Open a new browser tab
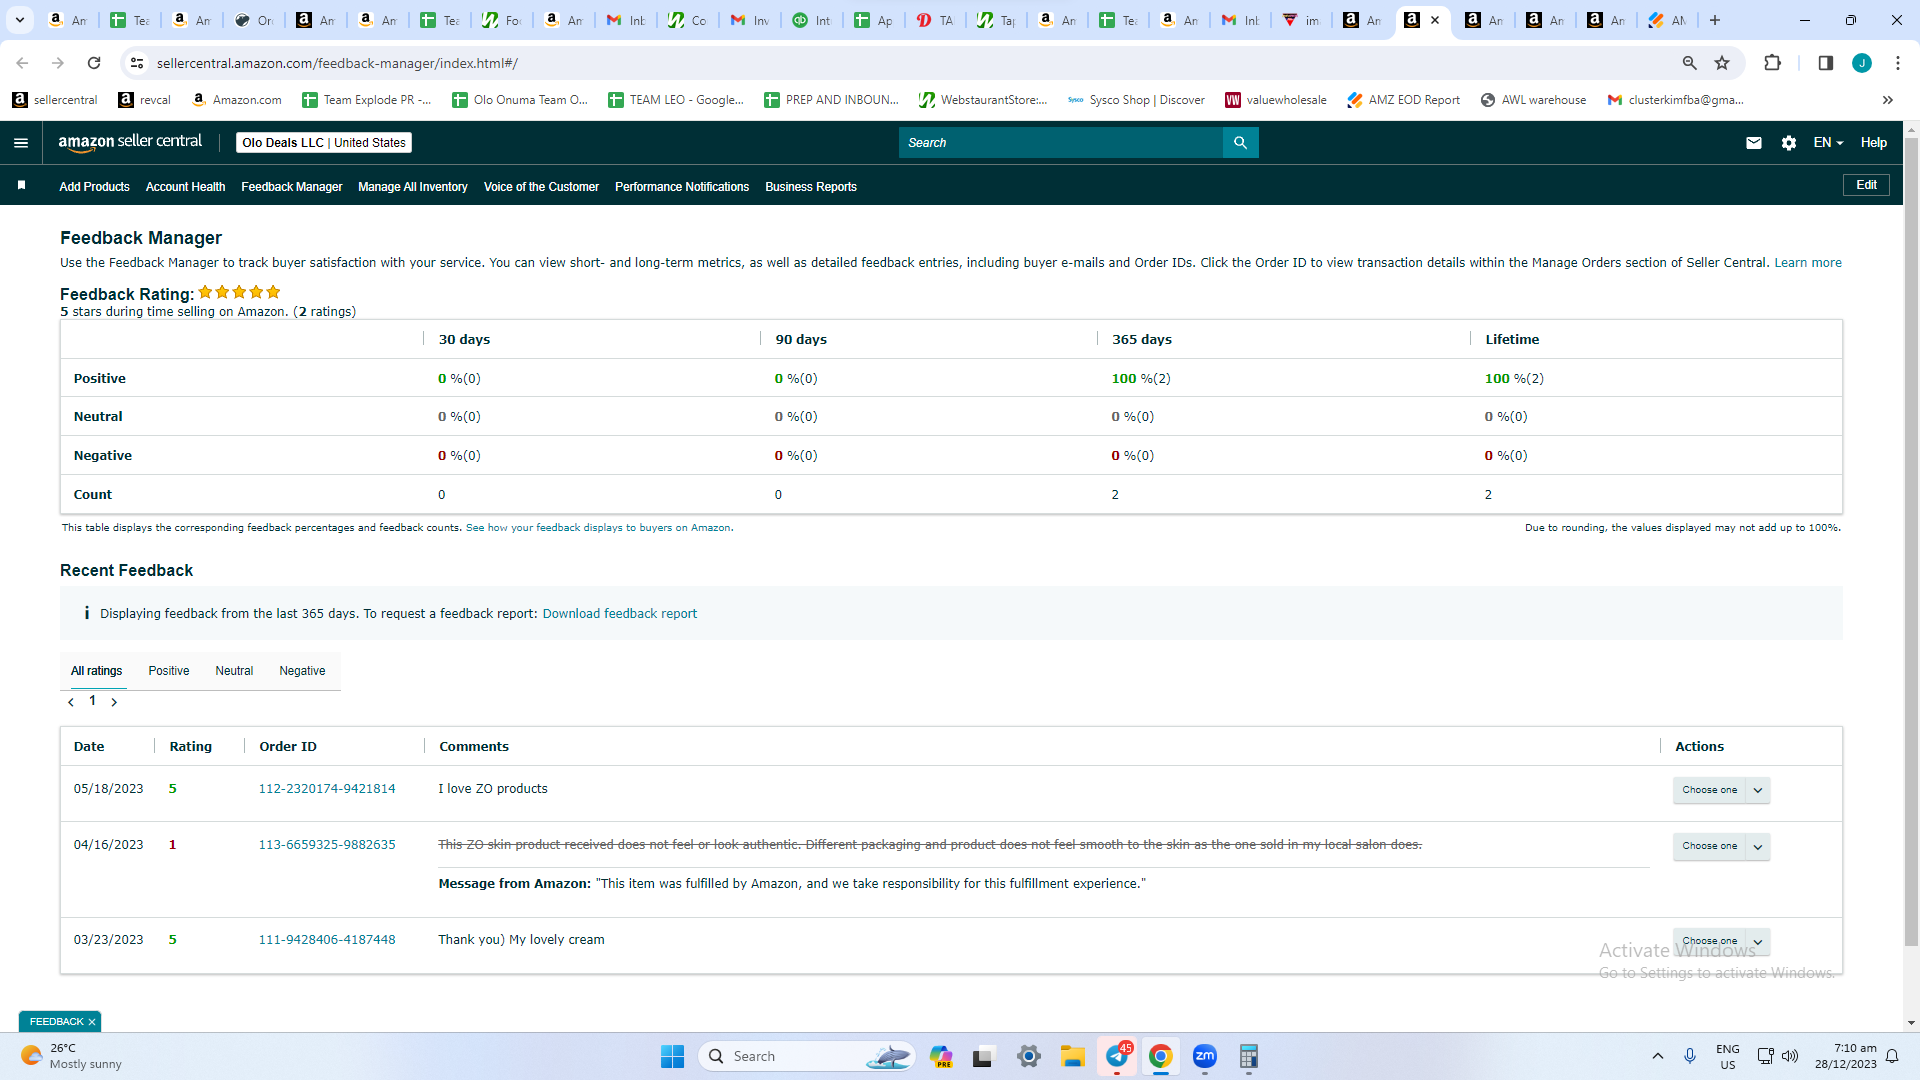 1715,20
